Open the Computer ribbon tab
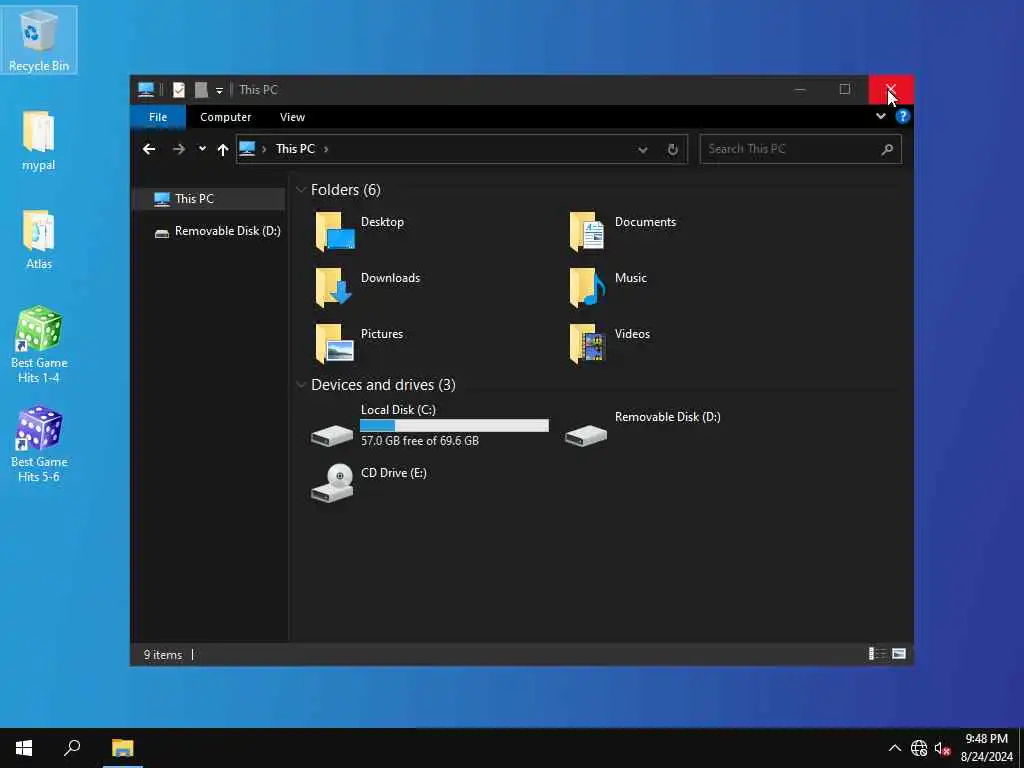Screen dimensions: 1024x768 tap(225, 117)
